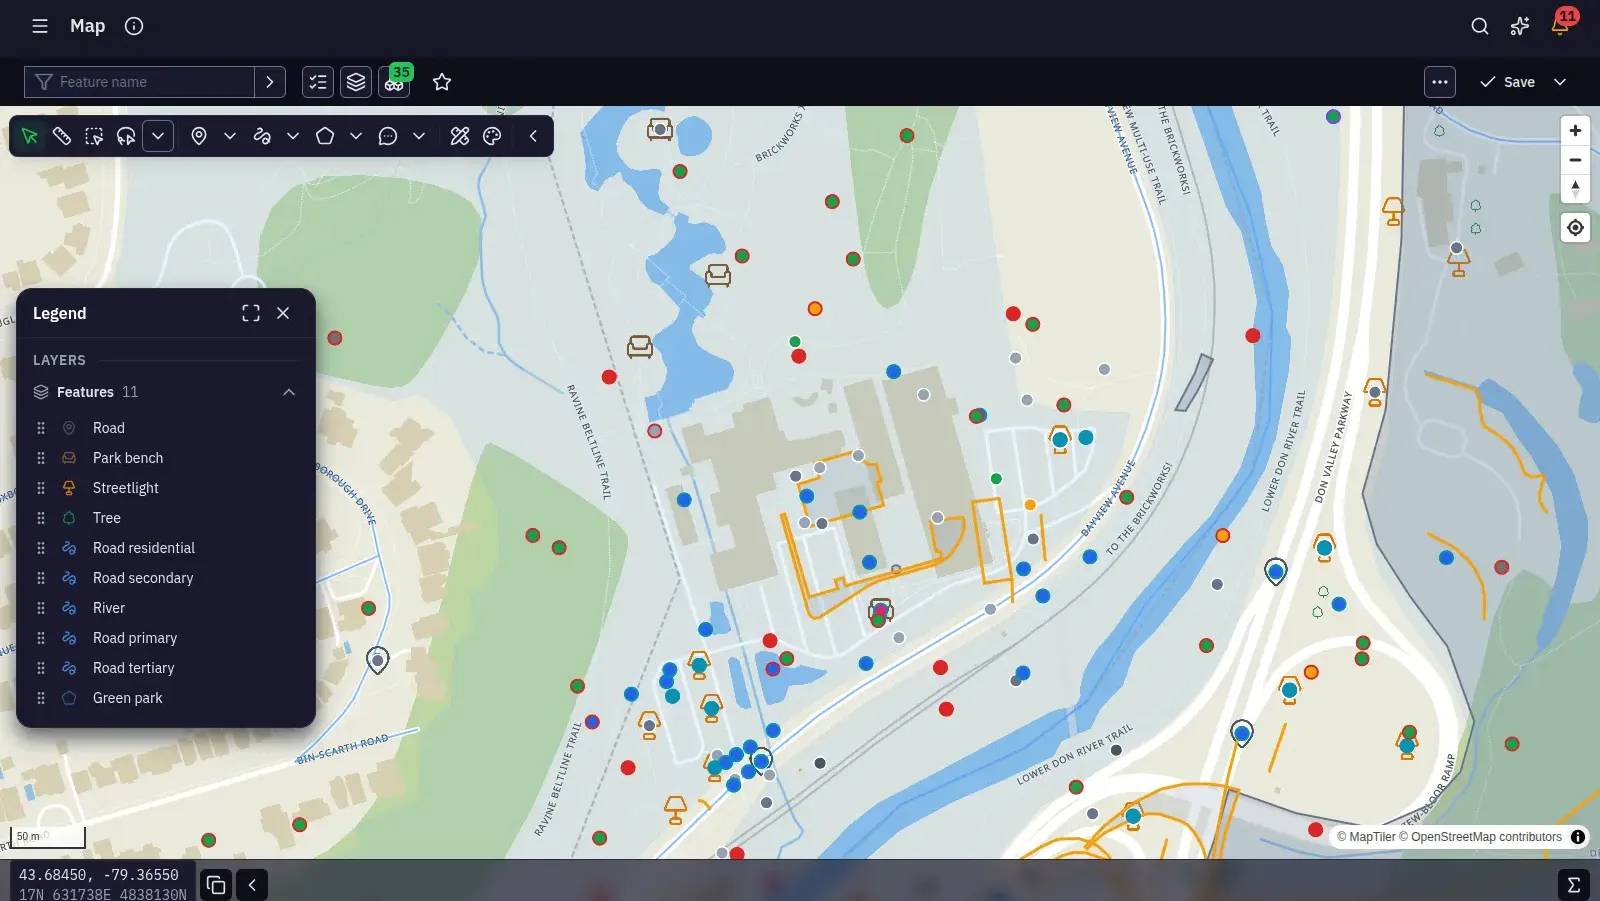Select the line drawing tool

[x=262, y=136]
